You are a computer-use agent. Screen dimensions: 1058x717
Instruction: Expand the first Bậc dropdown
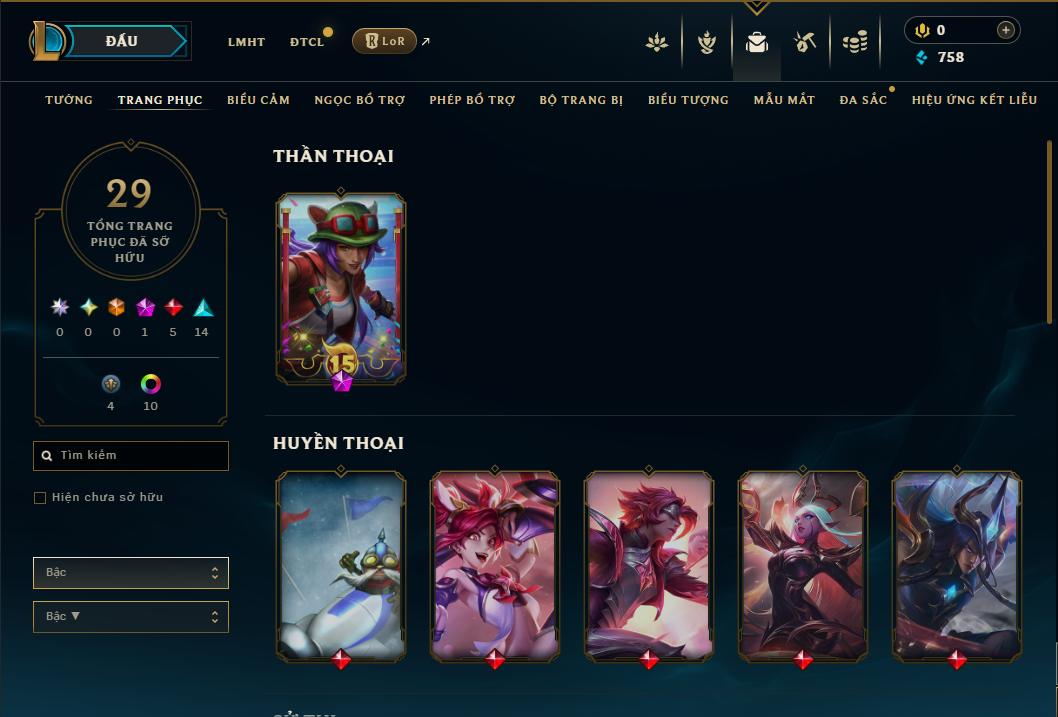tap(131, 573)
